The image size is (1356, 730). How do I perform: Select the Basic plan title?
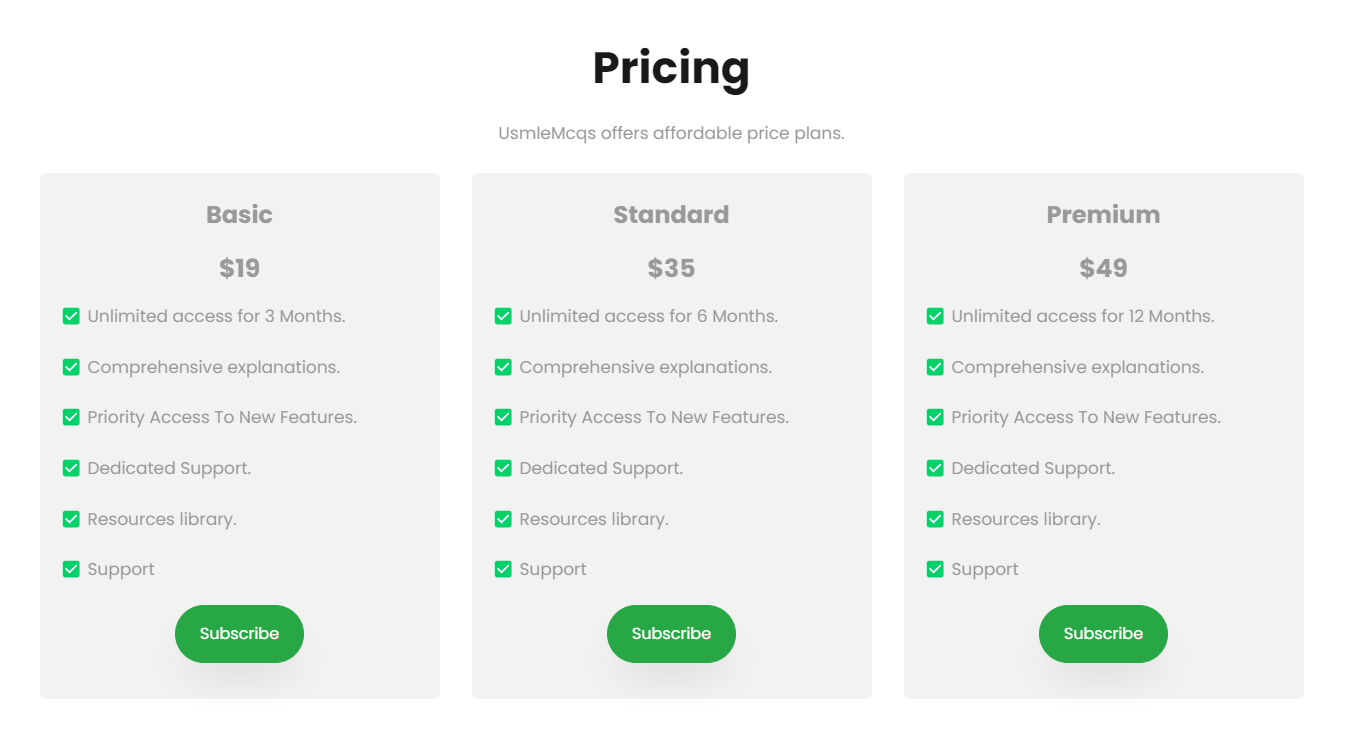pyautogui.click(x=239, y=214)
